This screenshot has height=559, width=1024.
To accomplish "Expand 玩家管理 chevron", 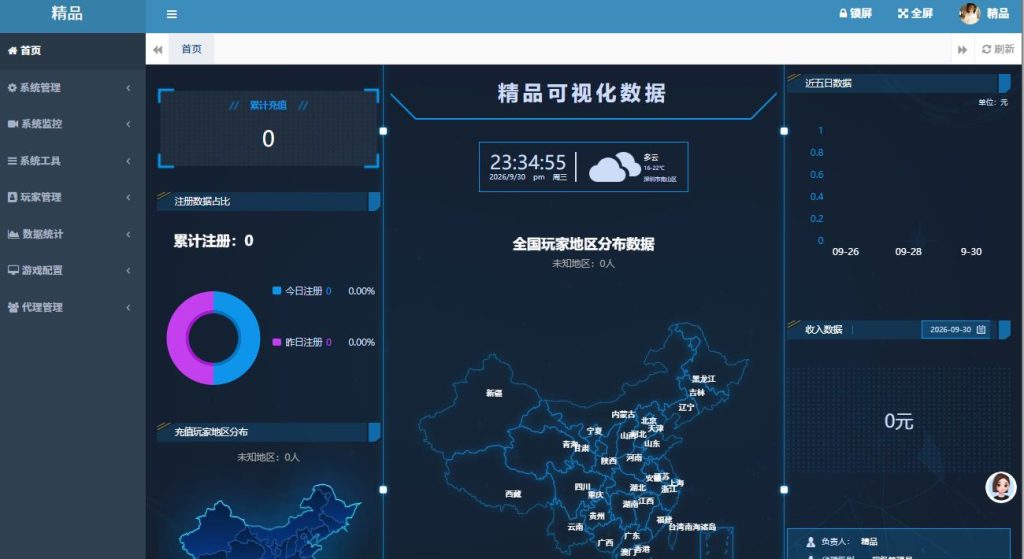I will click(x=128, y=197).
